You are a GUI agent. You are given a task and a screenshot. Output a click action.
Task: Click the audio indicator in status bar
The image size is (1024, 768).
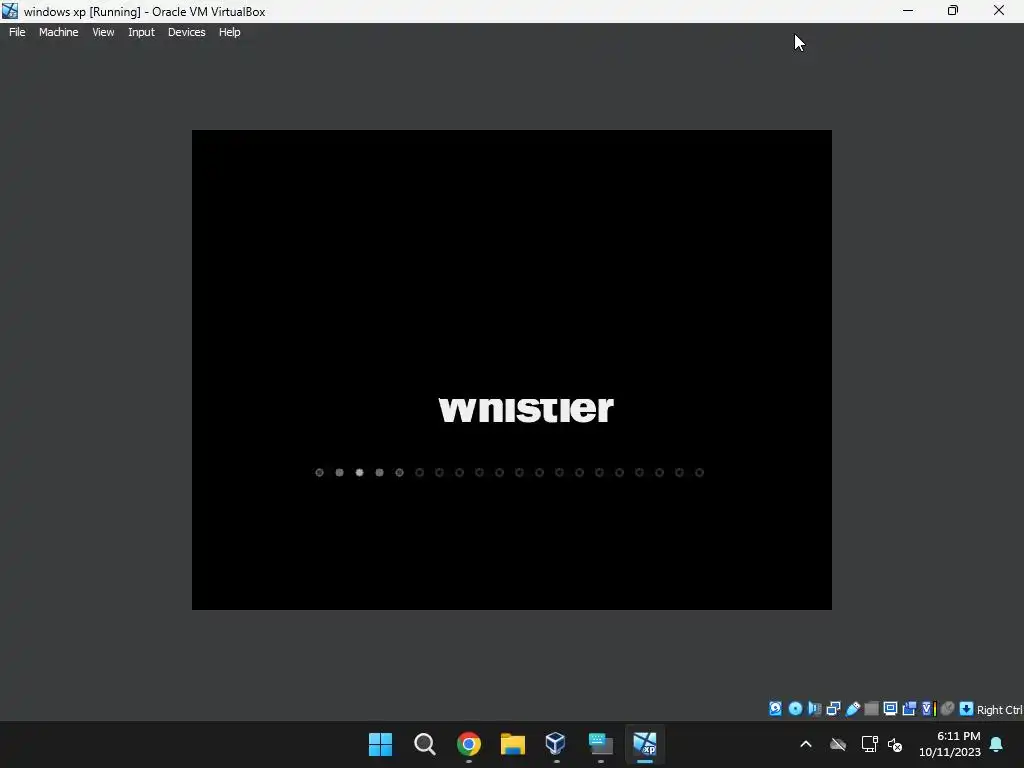[814, 709]
